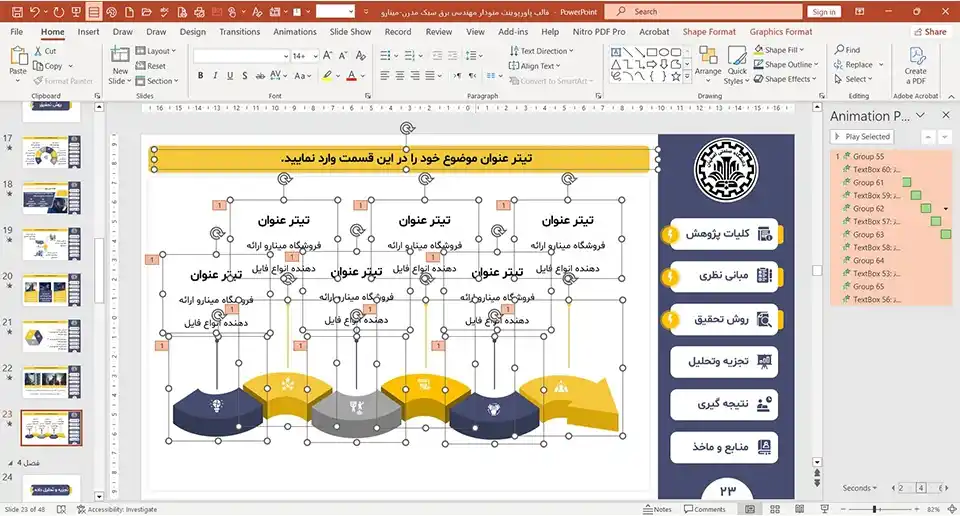Screen dimensions: 960x516
Task: Select the oval shape in shapes gallery
Action: [x=664, y=53]
